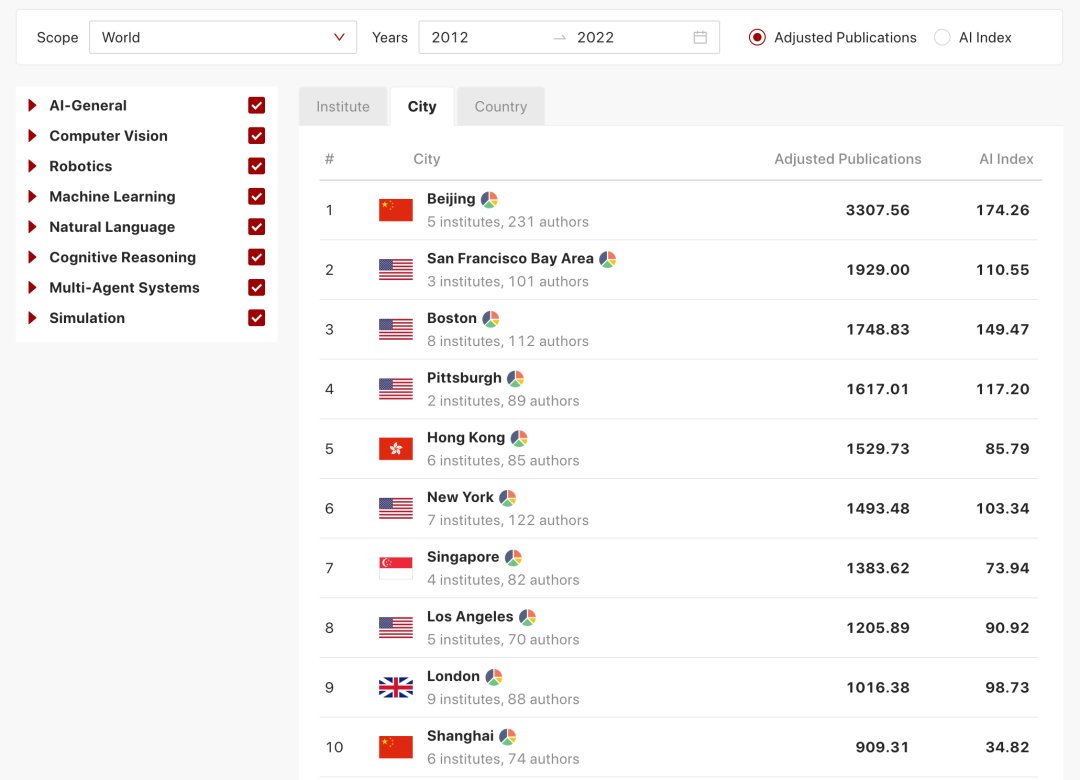1080x780 pixels.
Task: Click the Hong Kong flag icon
Action: [x=396, y=449]
